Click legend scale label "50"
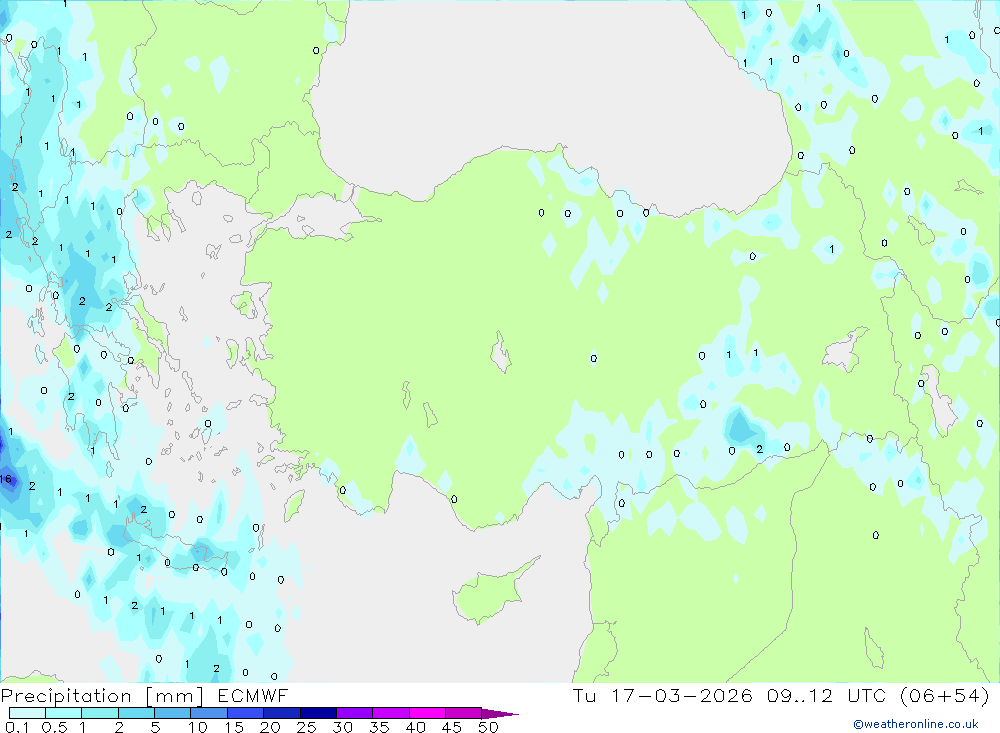Image resolution: width=1000 pixels, height=733 pixels. [488, 727]
